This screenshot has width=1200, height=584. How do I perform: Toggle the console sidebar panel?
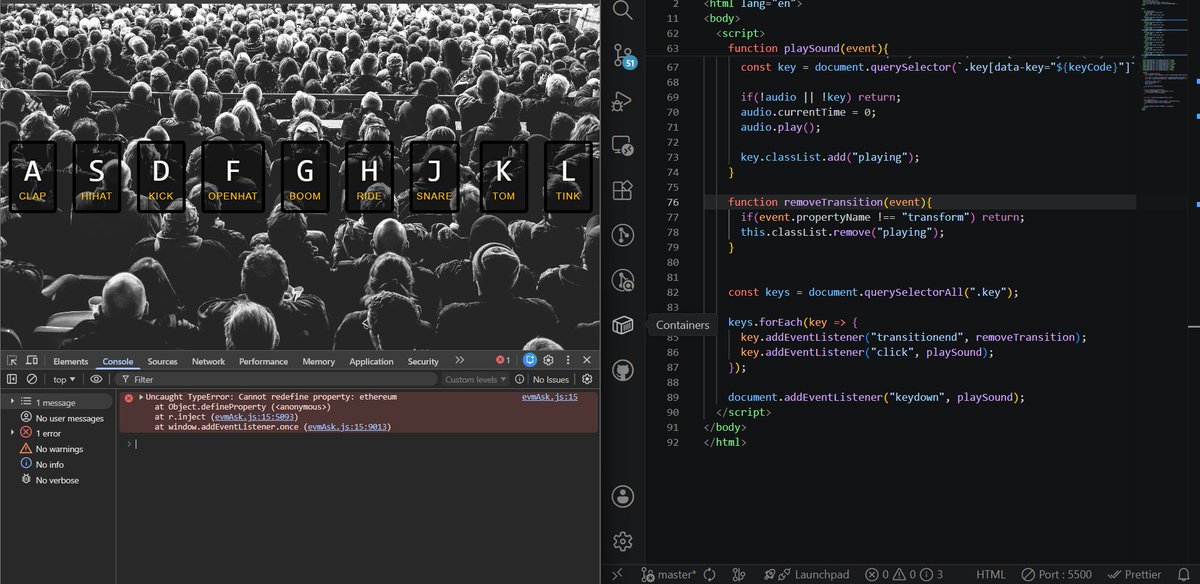[12, 379]
